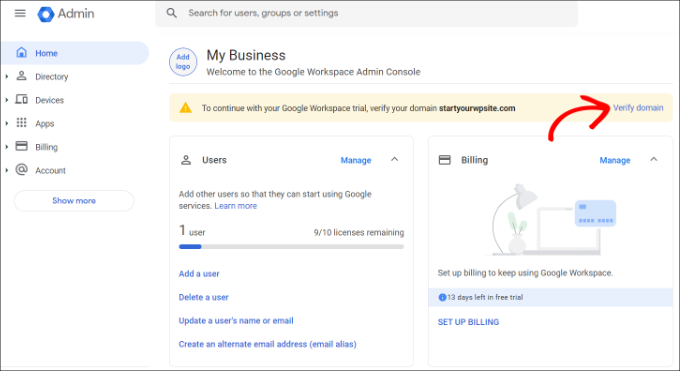
Task: Click Create an alternate email address link
Action: click(268, 344)
